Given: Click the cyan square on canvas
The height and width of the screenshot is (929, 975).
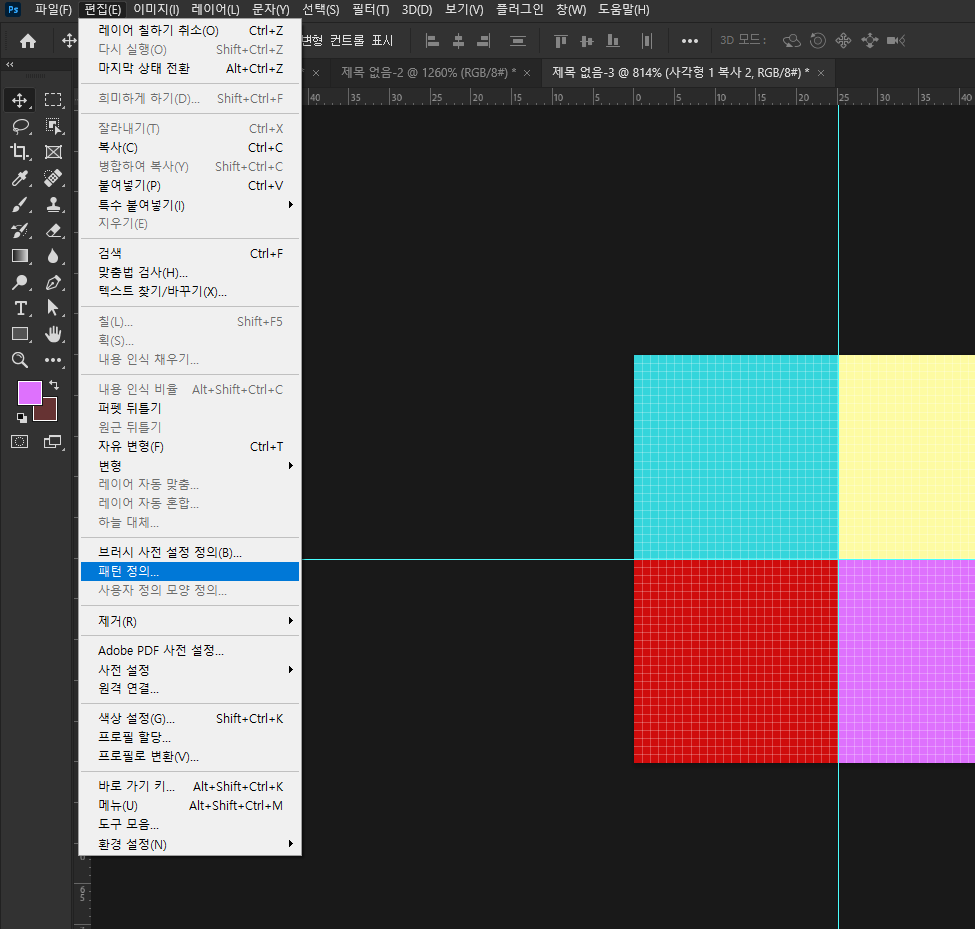Looking at the screenshot, I should pyautogui.click(x=736, y=457).
